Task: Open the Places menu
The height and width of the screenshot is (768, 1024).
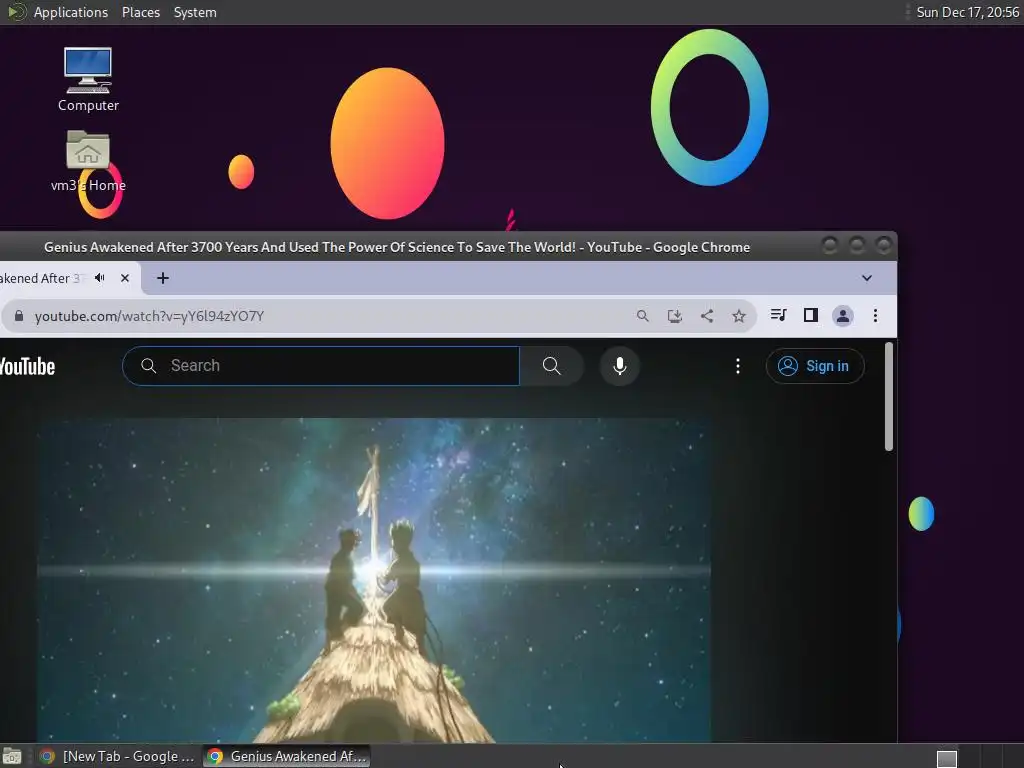Action: coord(140,12)
